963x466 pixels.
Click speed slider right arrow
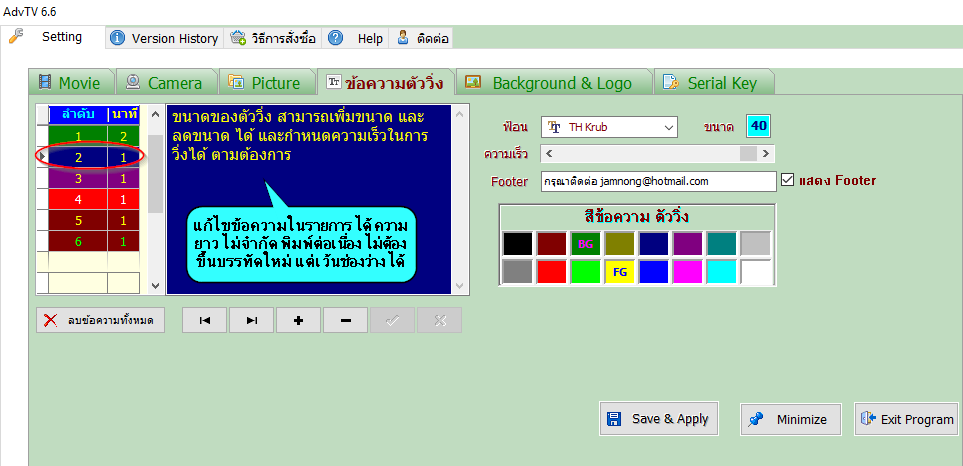[x=765, y=153]
